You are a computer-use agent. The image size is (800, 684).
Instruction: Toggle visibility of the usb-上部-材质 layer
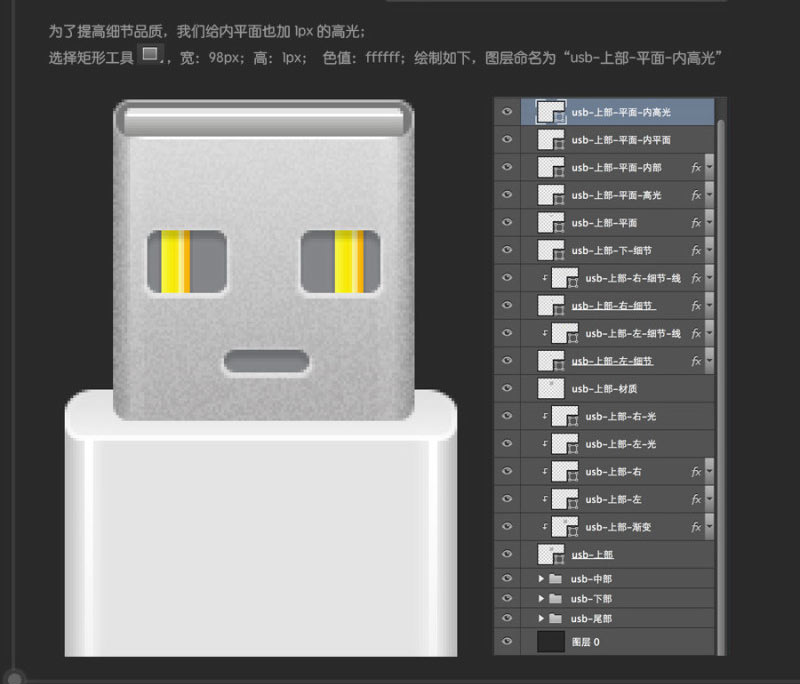click(x=507, y=389)
